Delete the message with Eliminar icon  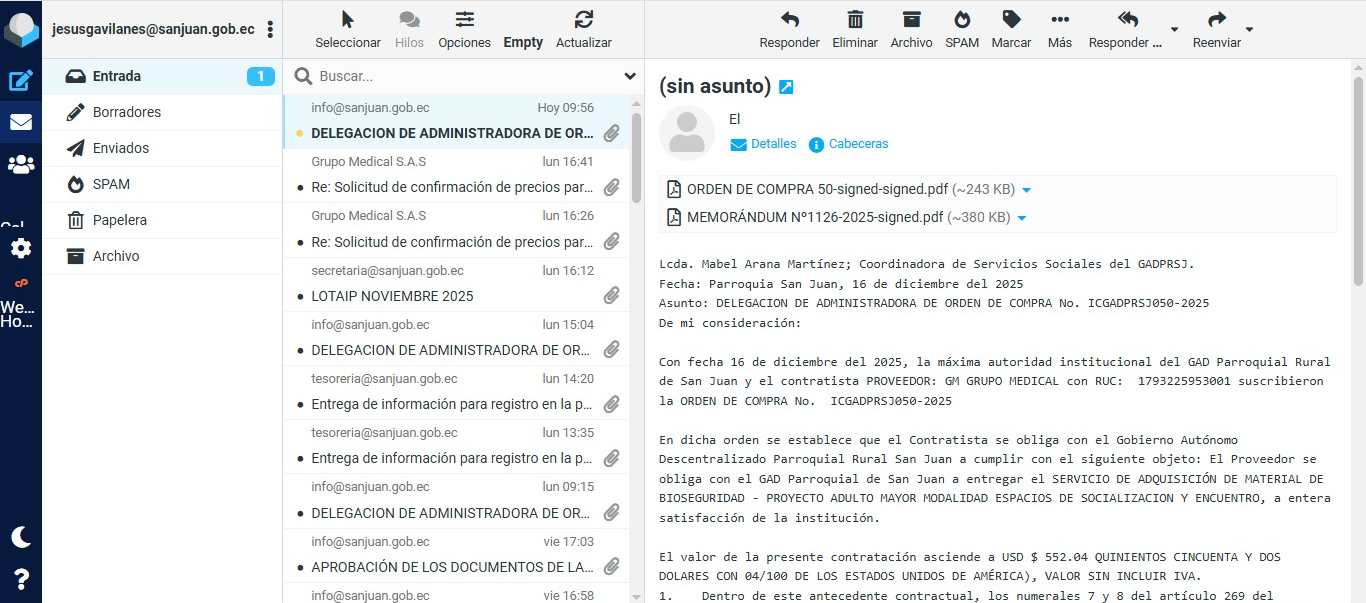[x=855, y=29]
